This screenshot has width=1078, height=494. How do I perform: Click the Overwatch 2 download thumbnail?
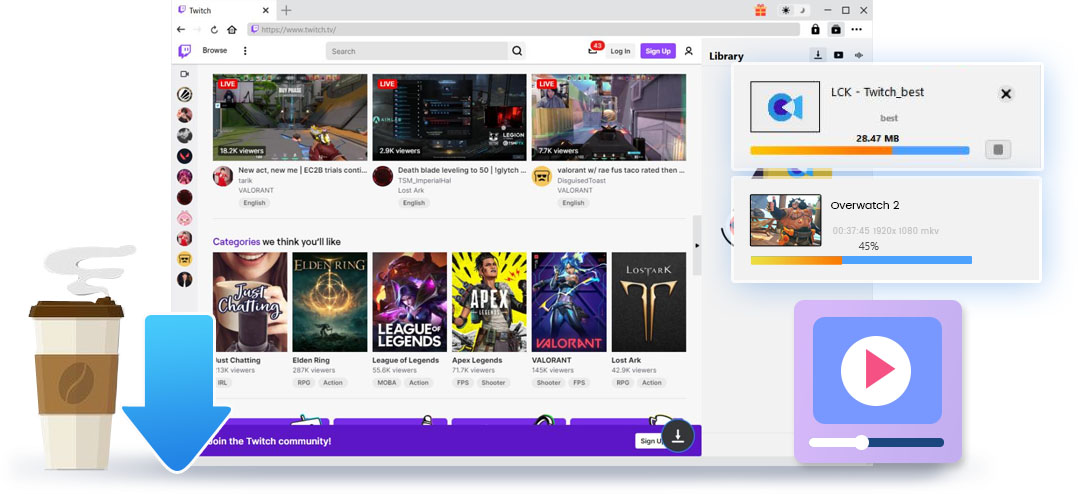tap(785, 220)
